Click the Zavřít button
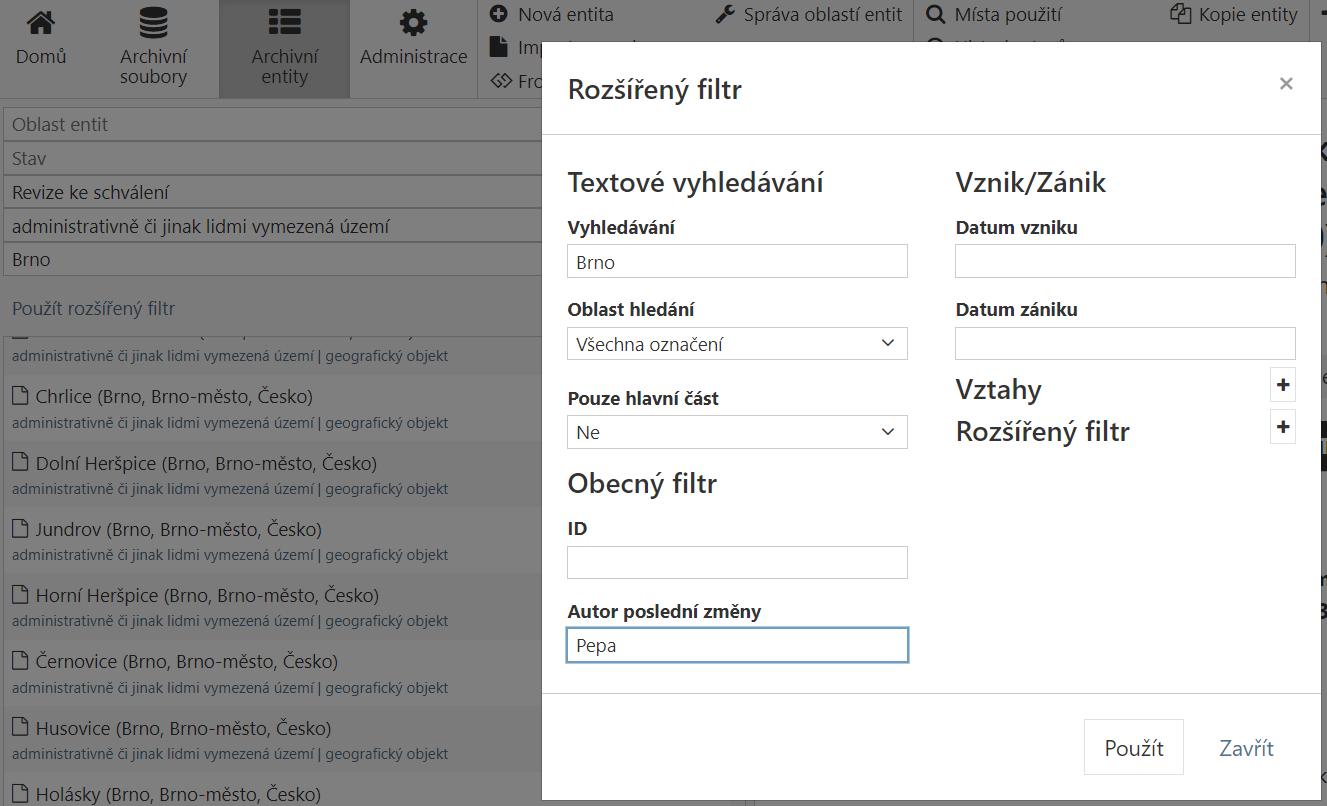Screen dimensions: 1327x806 [x=1245, y=748]
